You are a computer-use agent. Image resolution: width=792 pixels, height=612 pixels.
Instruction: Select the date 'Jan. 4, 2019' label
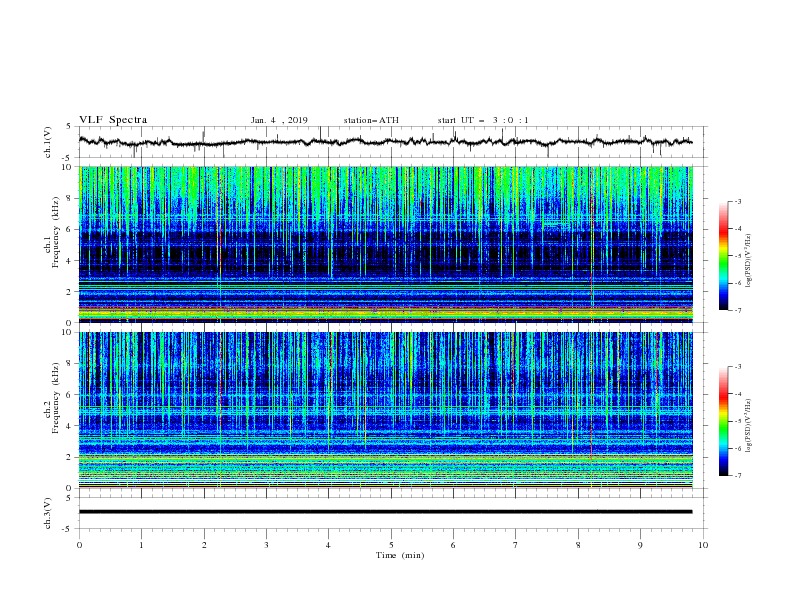(x=279, y=120)
